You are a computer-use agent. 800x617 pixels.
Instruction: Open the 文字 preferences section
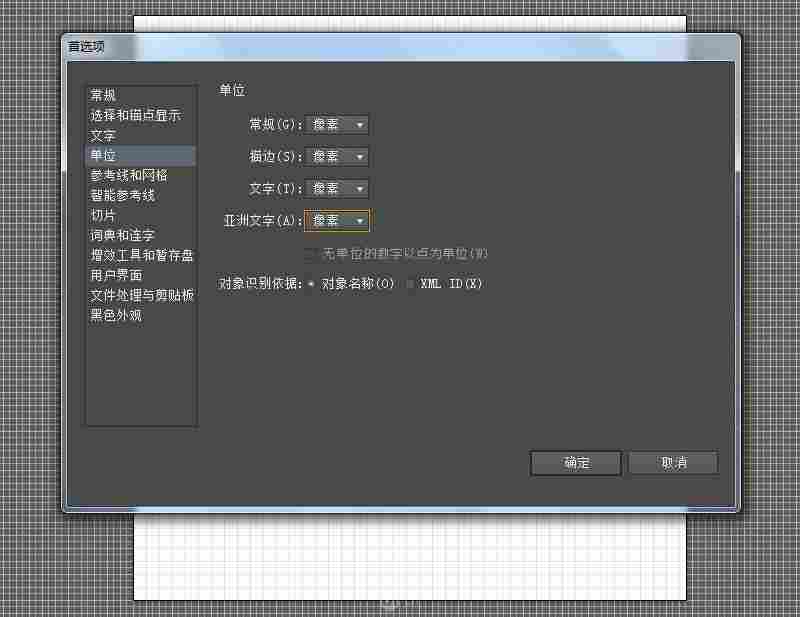(103, 135)
